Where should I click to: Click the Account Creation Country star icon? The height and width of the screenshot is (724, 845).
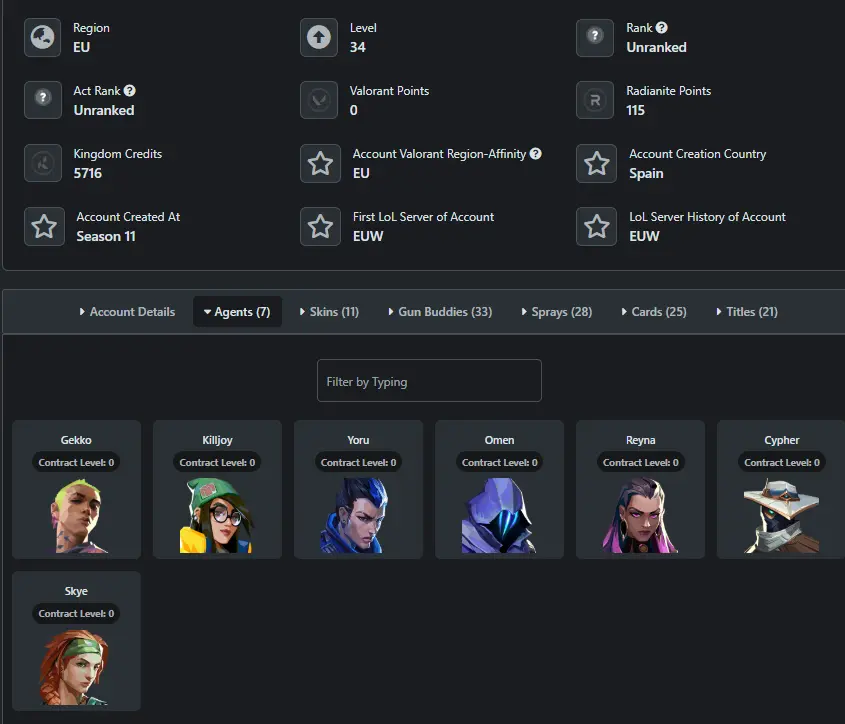[596, 164]
